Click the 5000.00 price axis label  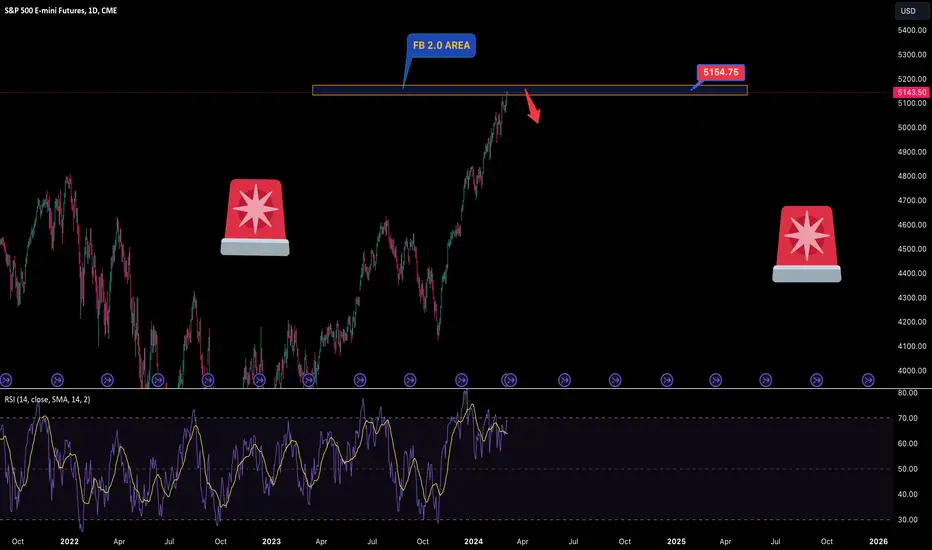(912, 127)
